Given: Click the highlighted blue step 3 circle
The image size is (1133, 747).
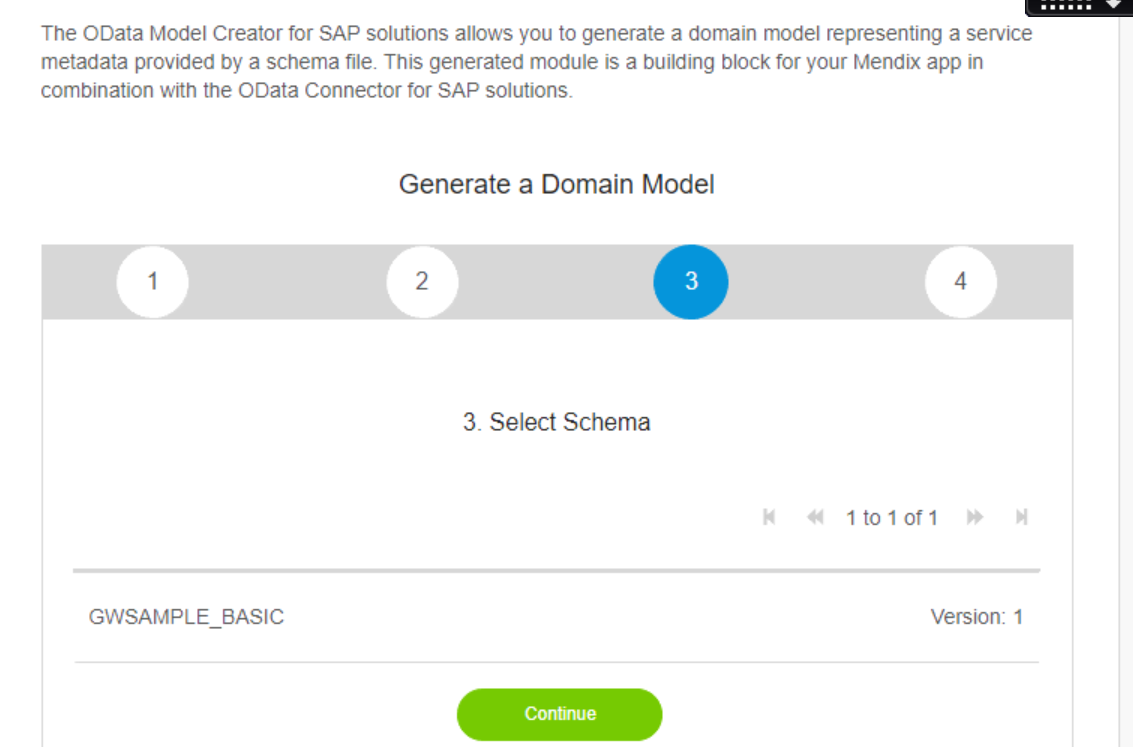Looking at the screenshot, I should pos(691,282).
